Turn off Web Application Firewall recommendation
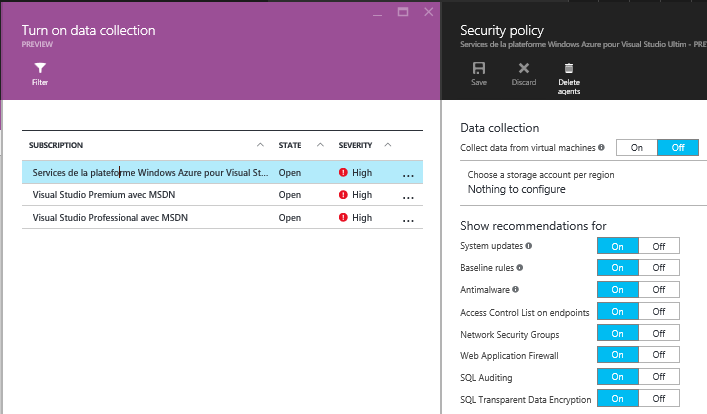The image size is (707, 414). pyautogui.click(x=658, y=355)
